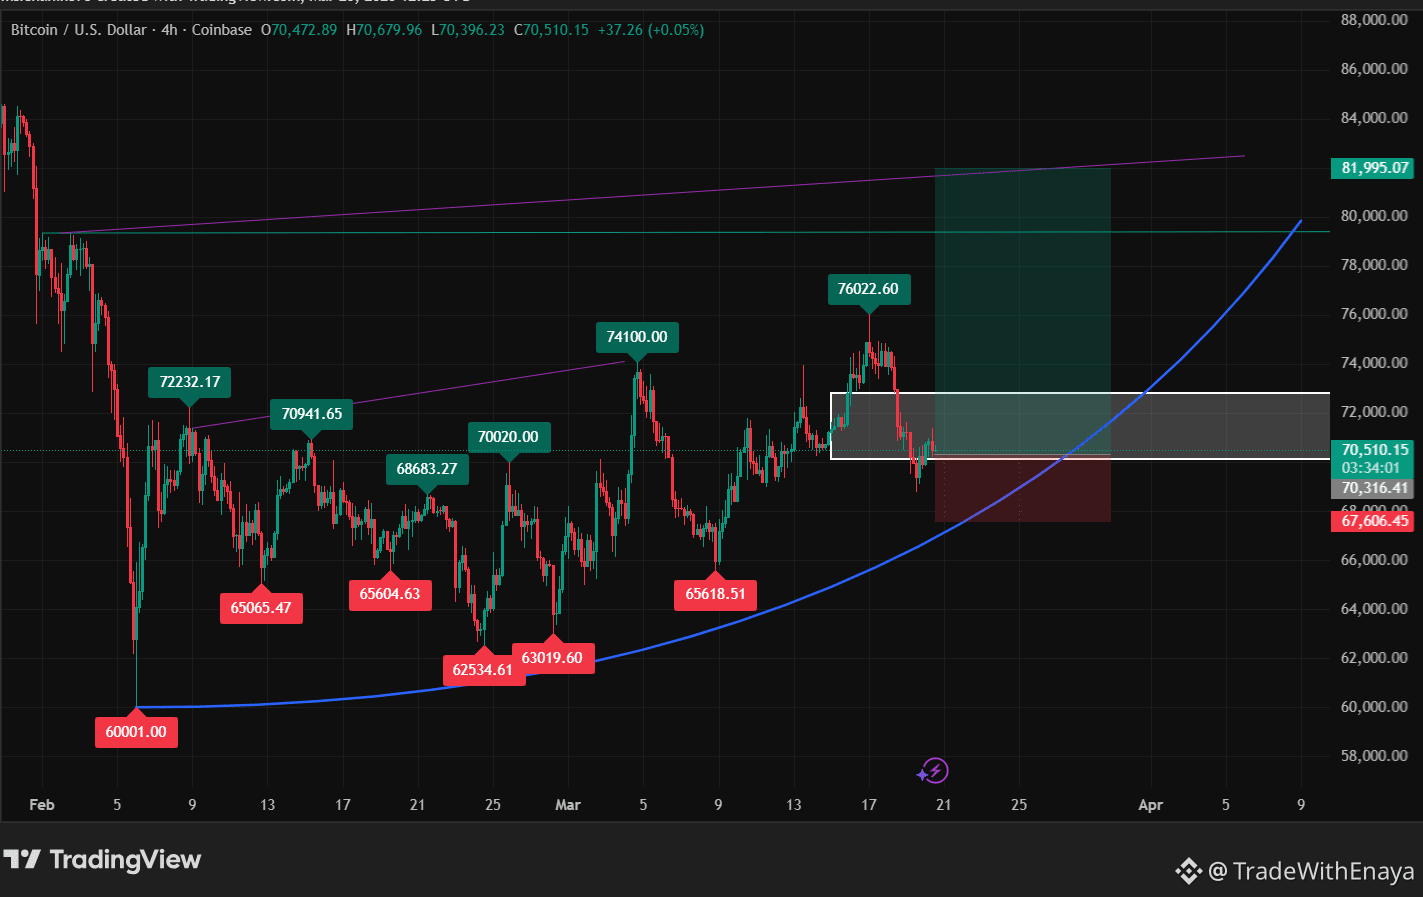This screenshot has width=1423, height=897.
Task: Select the 65065.47 pivot low label
Action: point(261,608)
